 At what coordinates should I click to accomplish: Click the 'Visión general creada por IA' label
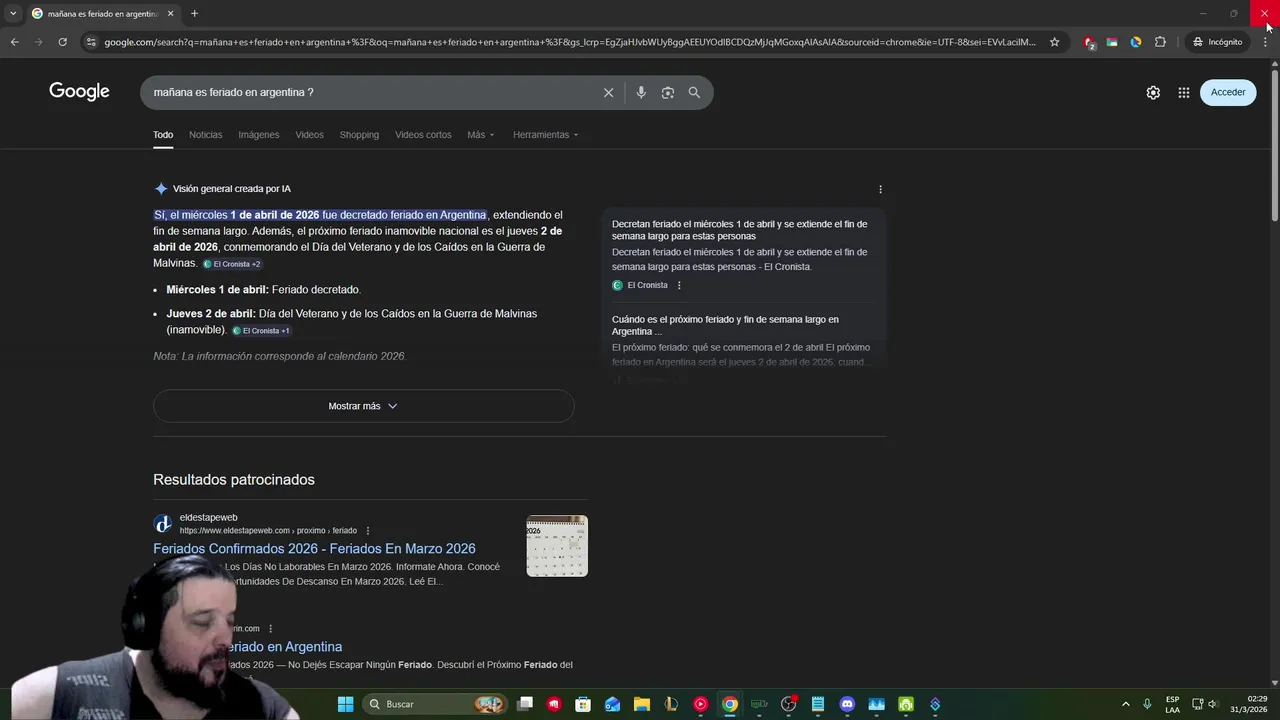(x=231, y=189)
